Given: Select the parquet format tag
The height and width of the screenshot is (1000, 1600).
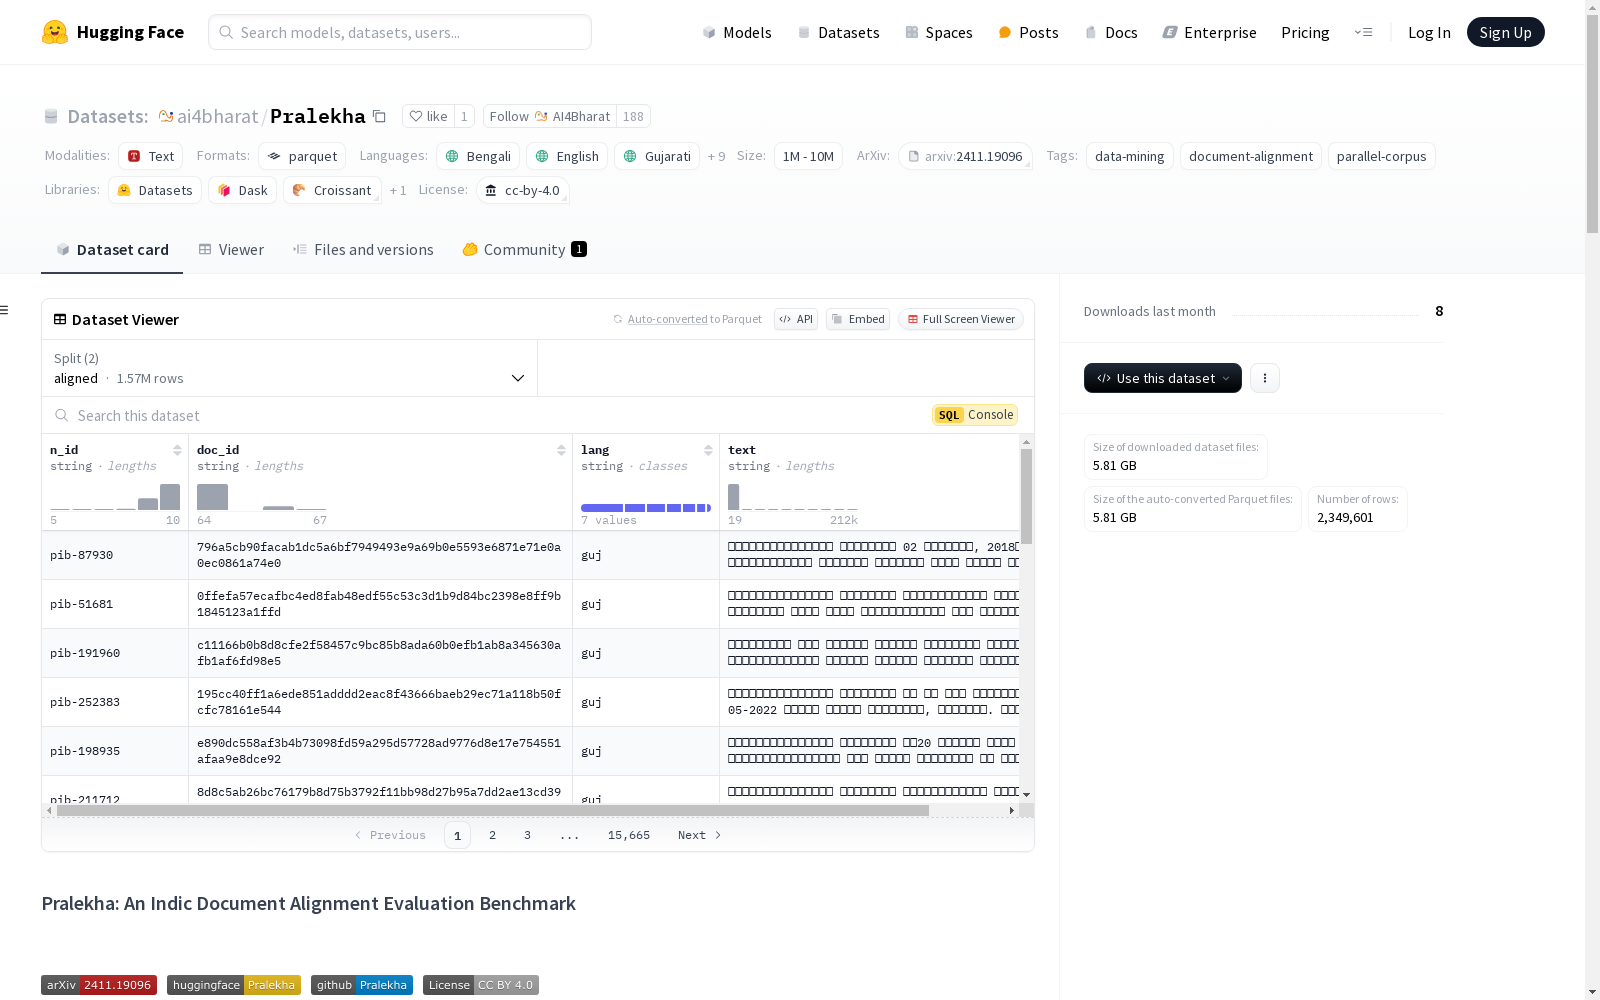Looking at the screenshot, I should (303, 156).
